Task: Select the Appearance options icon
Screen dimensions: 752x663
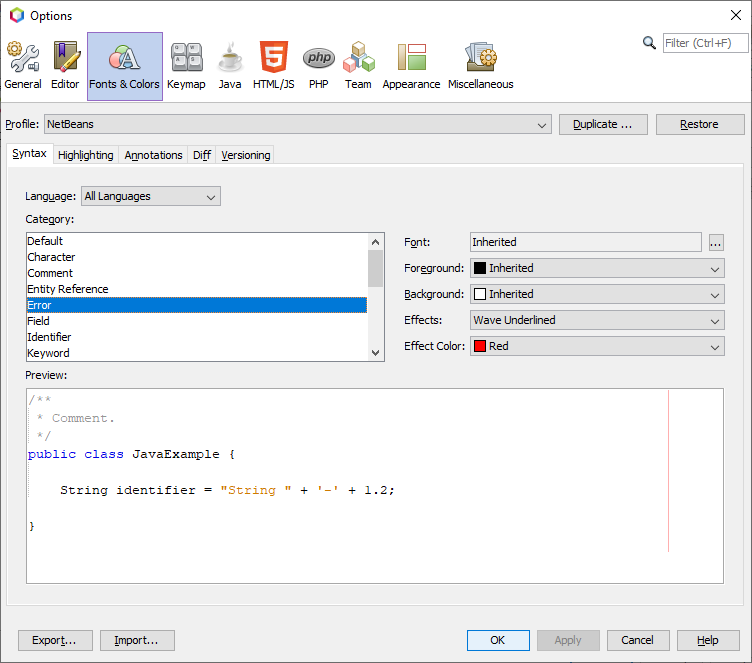Action: coord(411,66)
